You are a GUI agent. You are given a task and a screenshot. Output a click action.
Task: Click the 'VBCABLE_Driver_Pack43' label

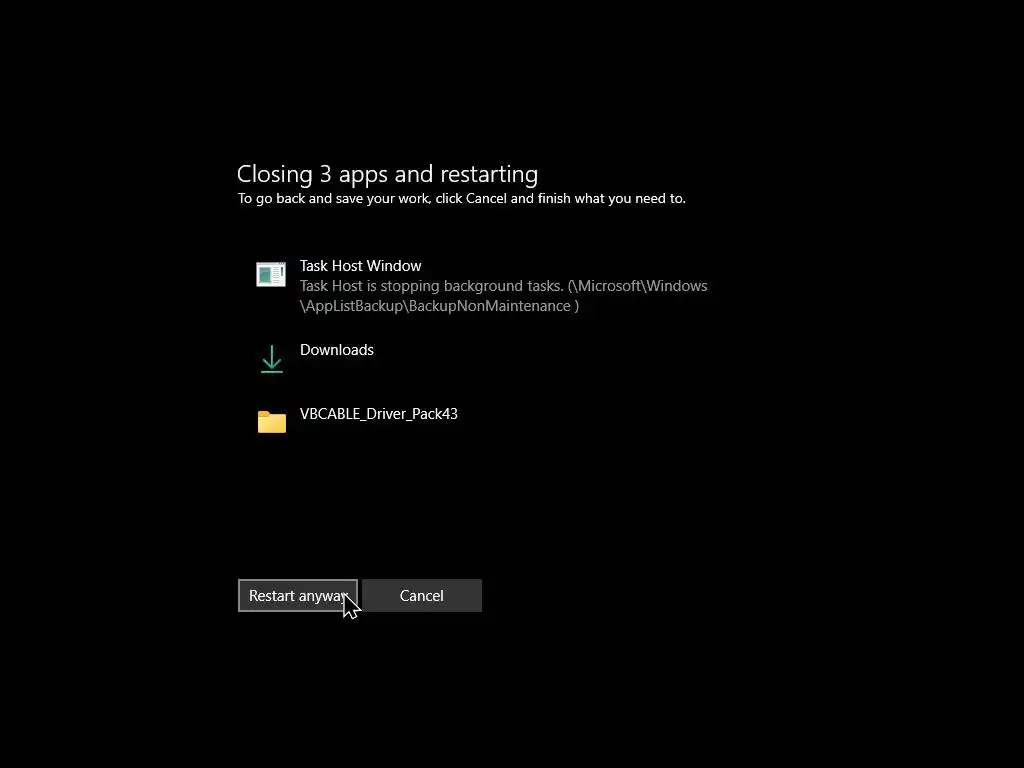tap(379, 414)
